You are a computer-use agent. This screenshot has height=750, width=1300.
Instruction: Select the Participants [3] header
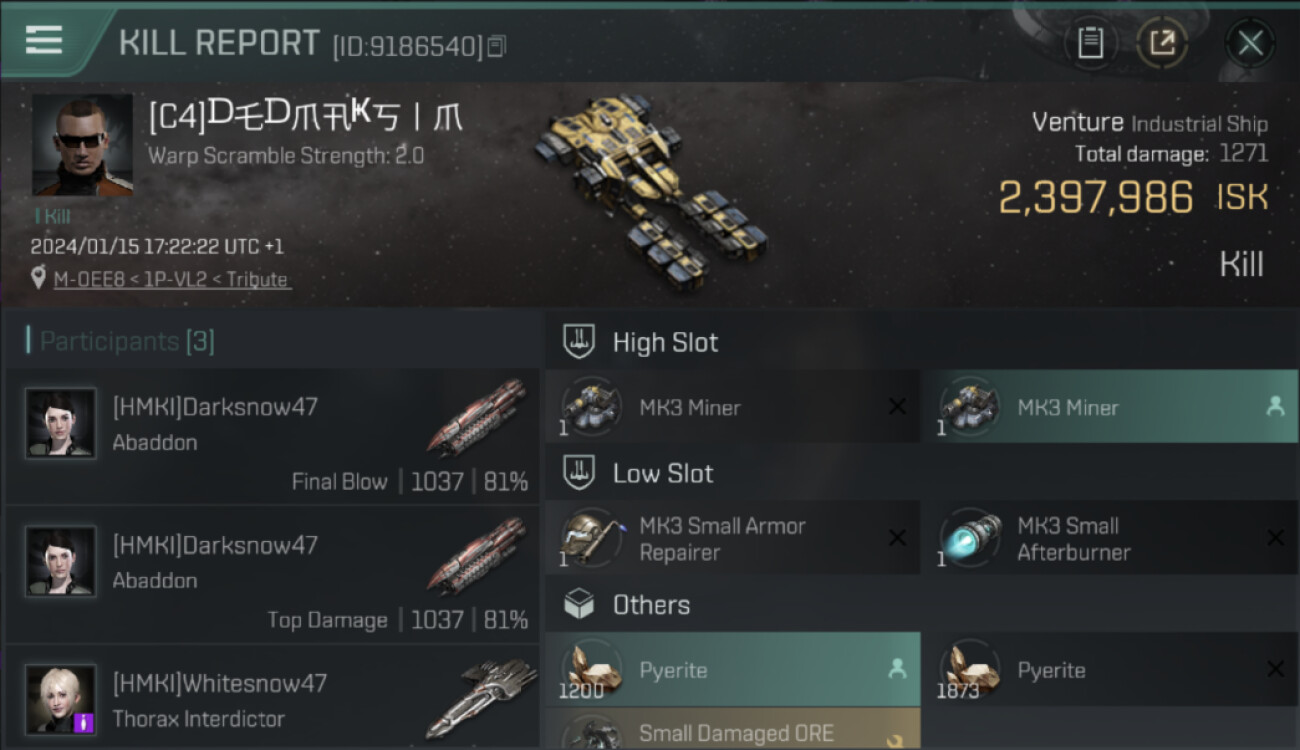(x=120, y=342)
